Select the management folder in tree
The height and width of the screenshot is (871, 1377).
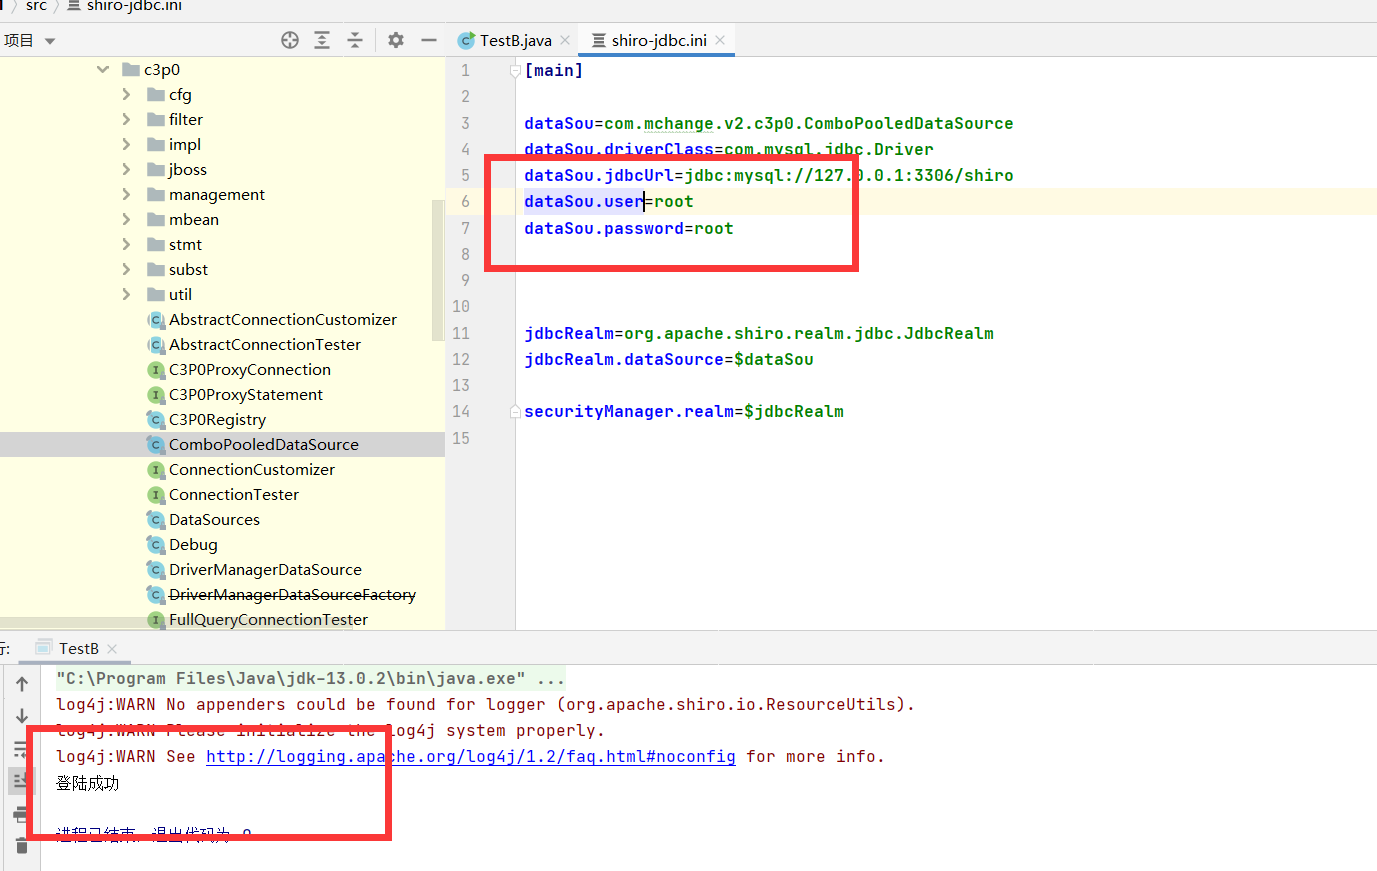tap(217, 194)
